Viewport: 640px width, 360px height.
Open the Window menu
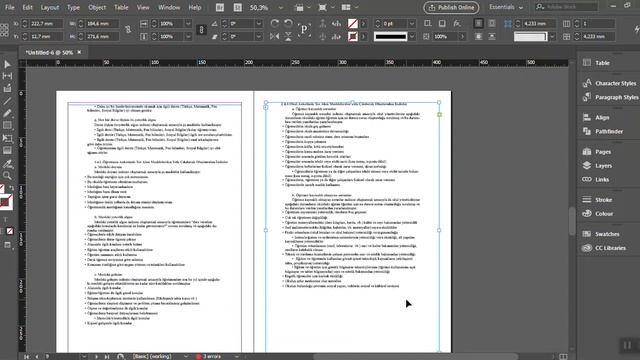click(x=169, y=7)
